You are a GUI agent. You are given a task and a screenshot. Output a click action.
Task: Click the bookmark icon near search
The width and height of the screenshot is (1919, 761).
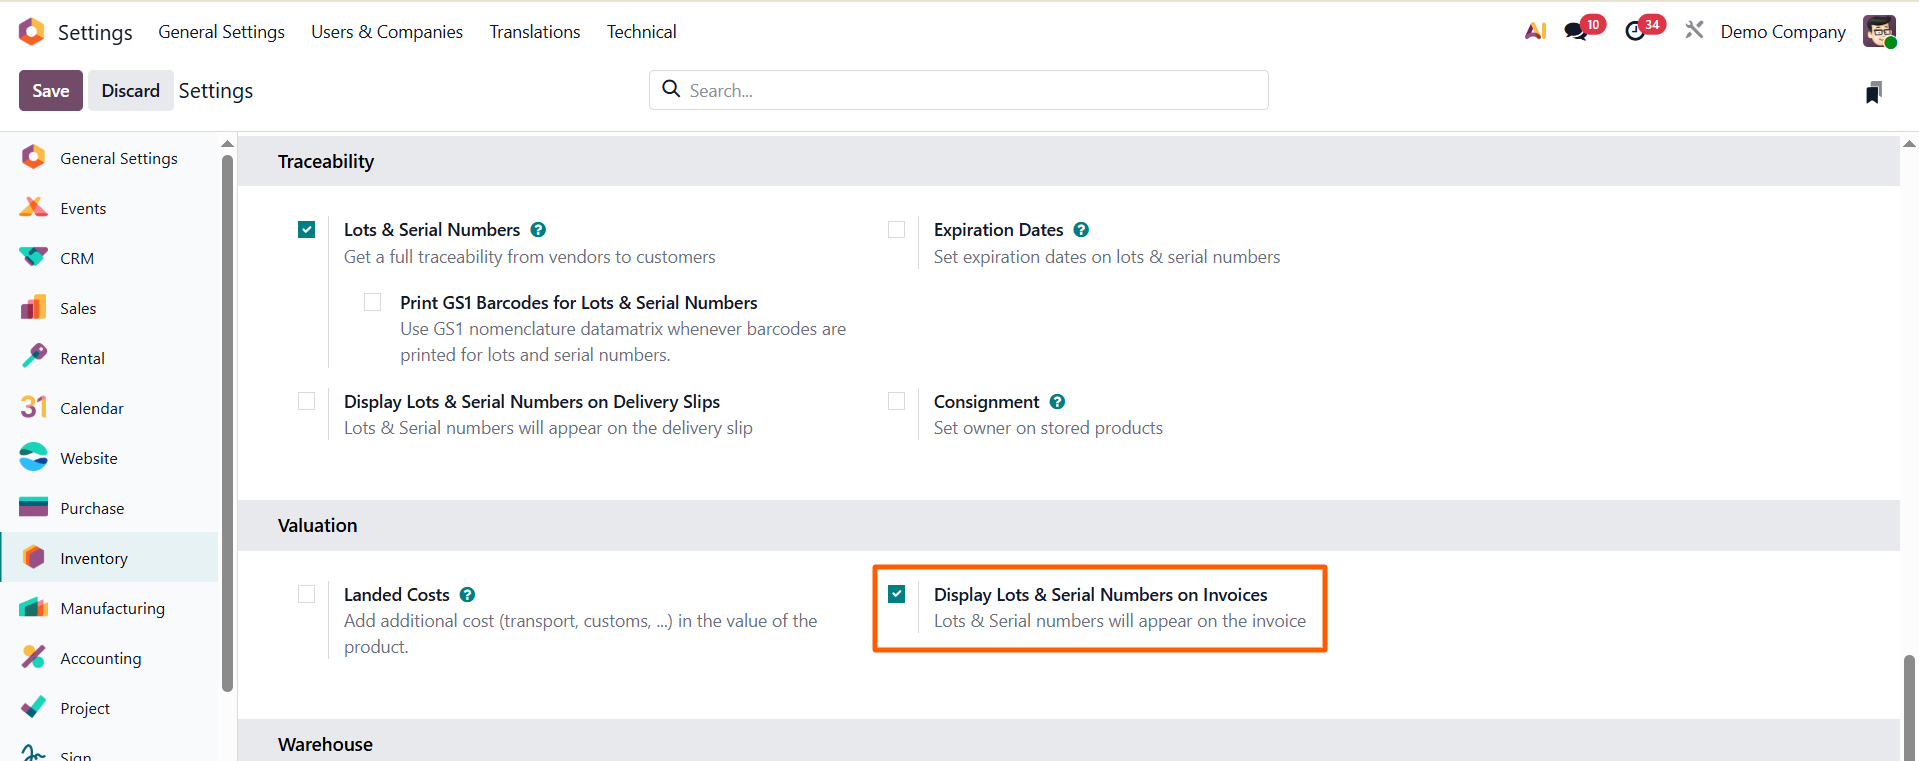pyautogui.click(x=1874, y=92)
